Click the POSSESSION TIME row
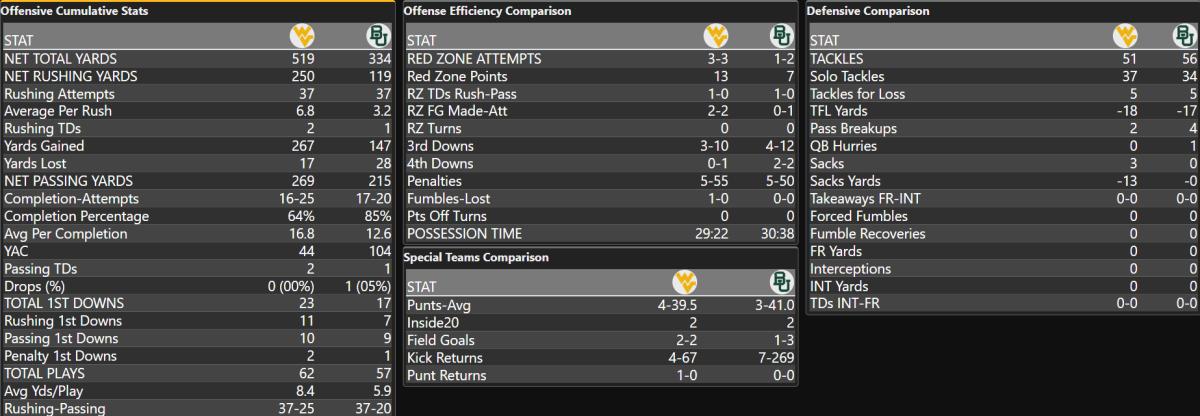 pos(600,233)
